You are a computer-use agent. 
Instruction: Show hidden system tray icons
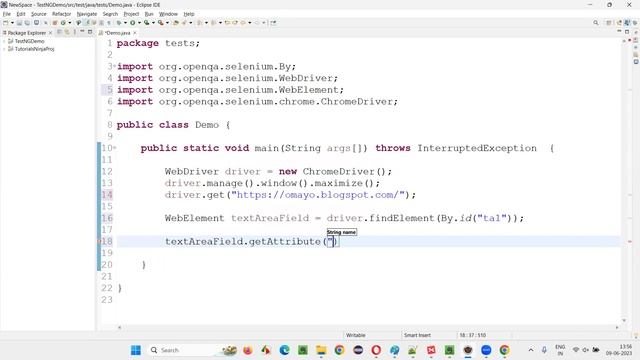coord(531,350)
